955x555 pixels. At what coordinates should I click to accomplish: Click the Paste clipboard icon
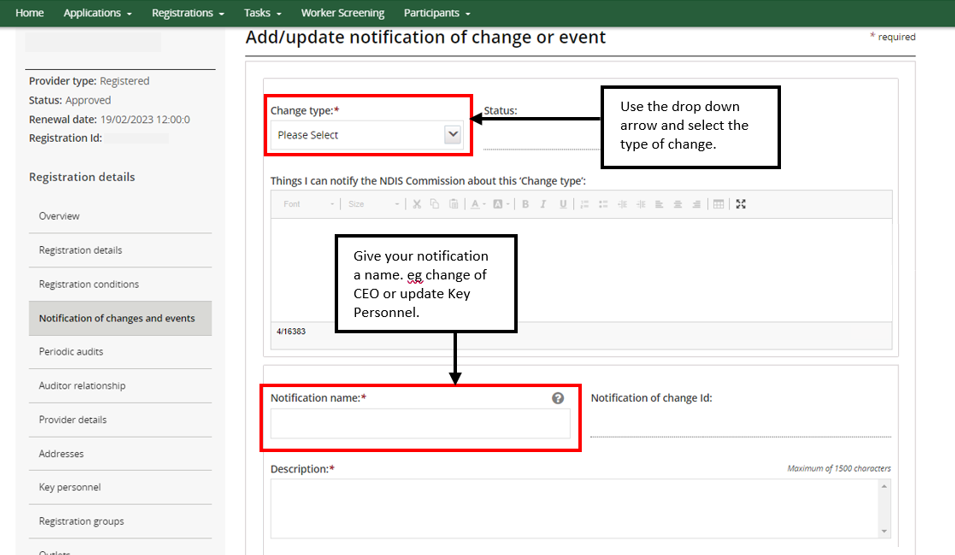453,204
